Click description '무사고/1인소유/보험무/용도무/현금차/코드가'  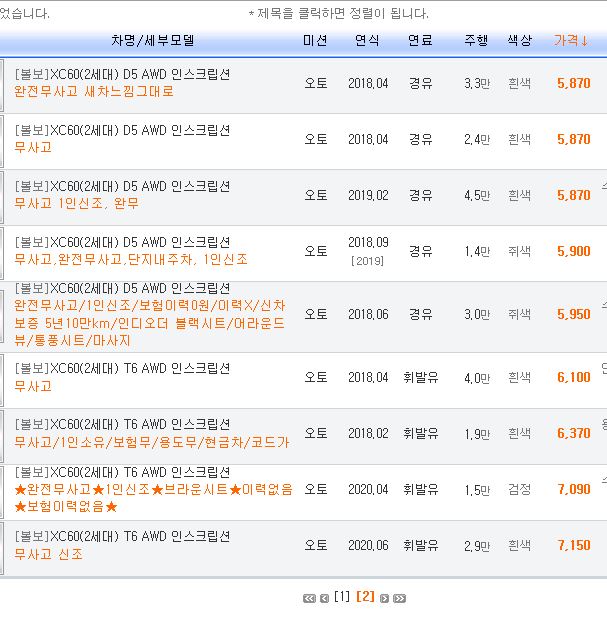[x=152, y=442]
